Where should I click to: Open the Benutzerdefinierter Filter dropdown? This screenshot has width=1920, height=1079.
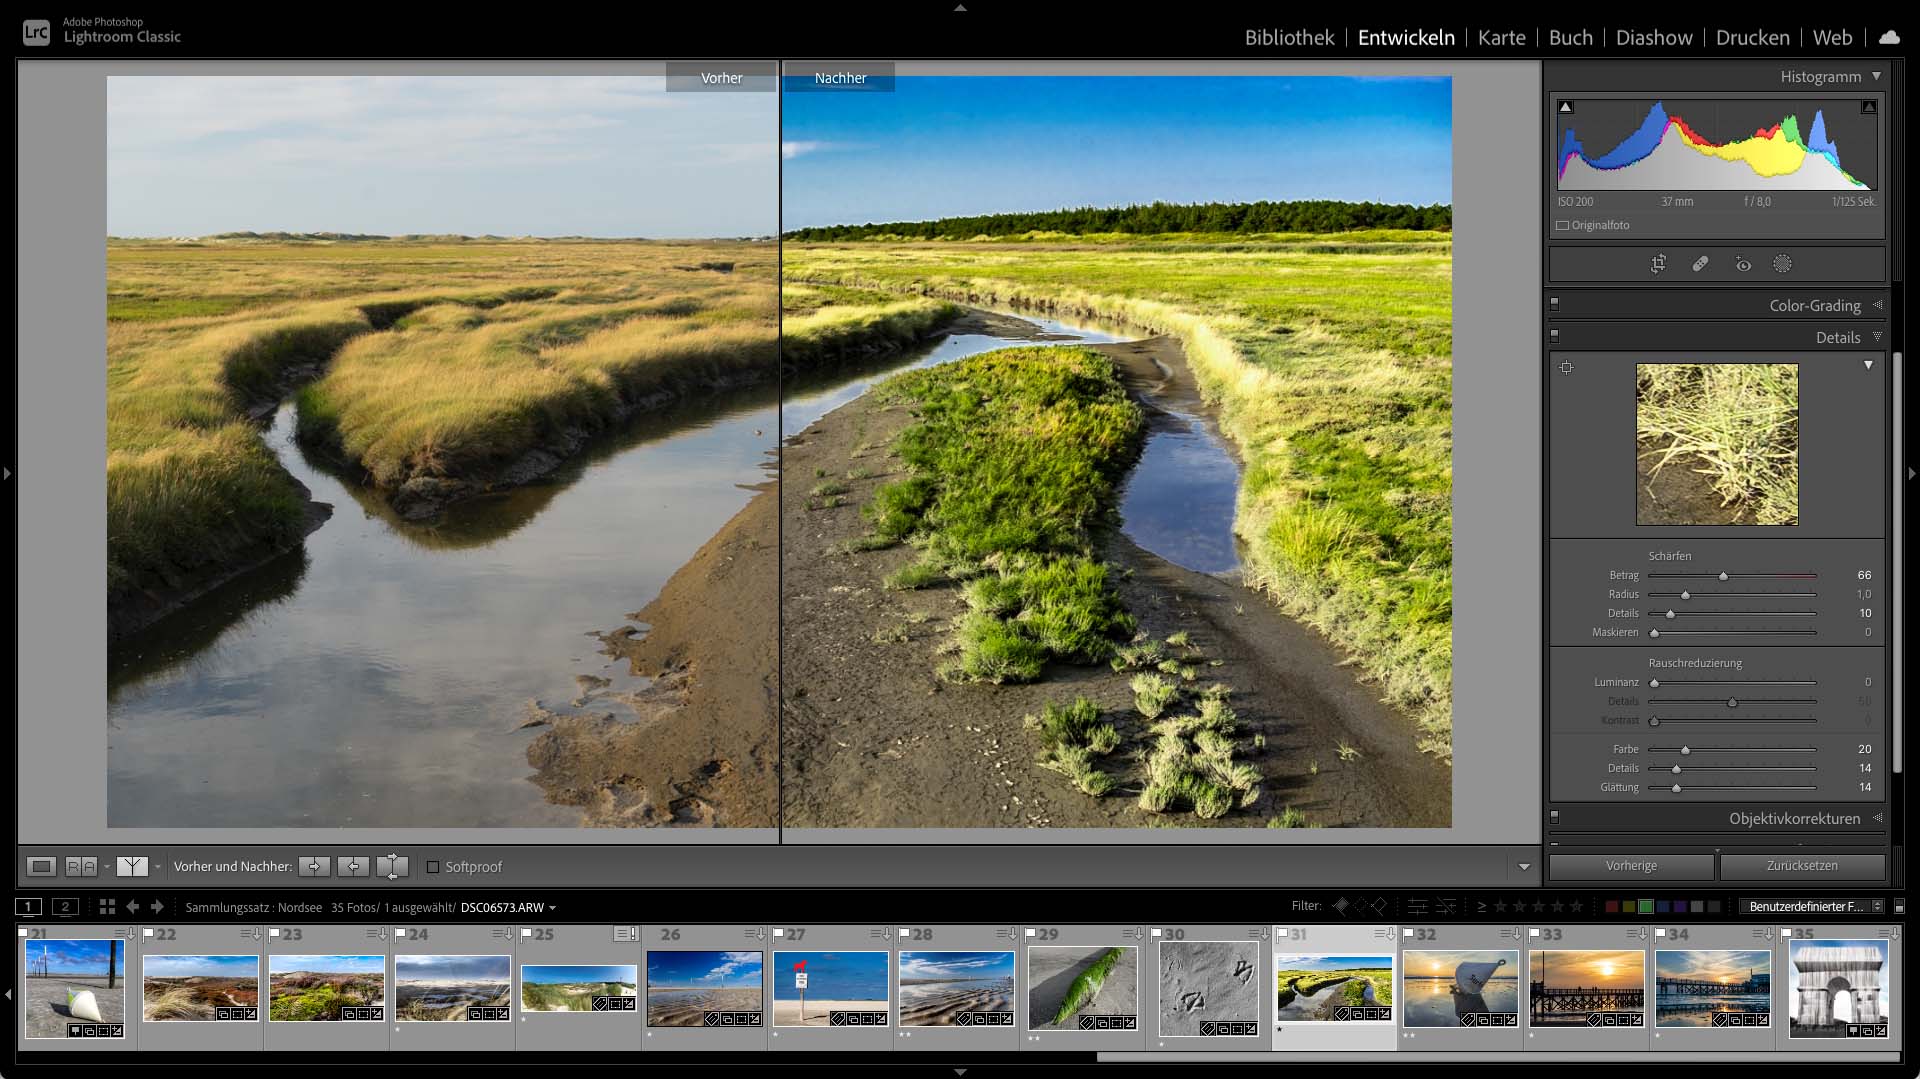click(x=1809, y=906)
